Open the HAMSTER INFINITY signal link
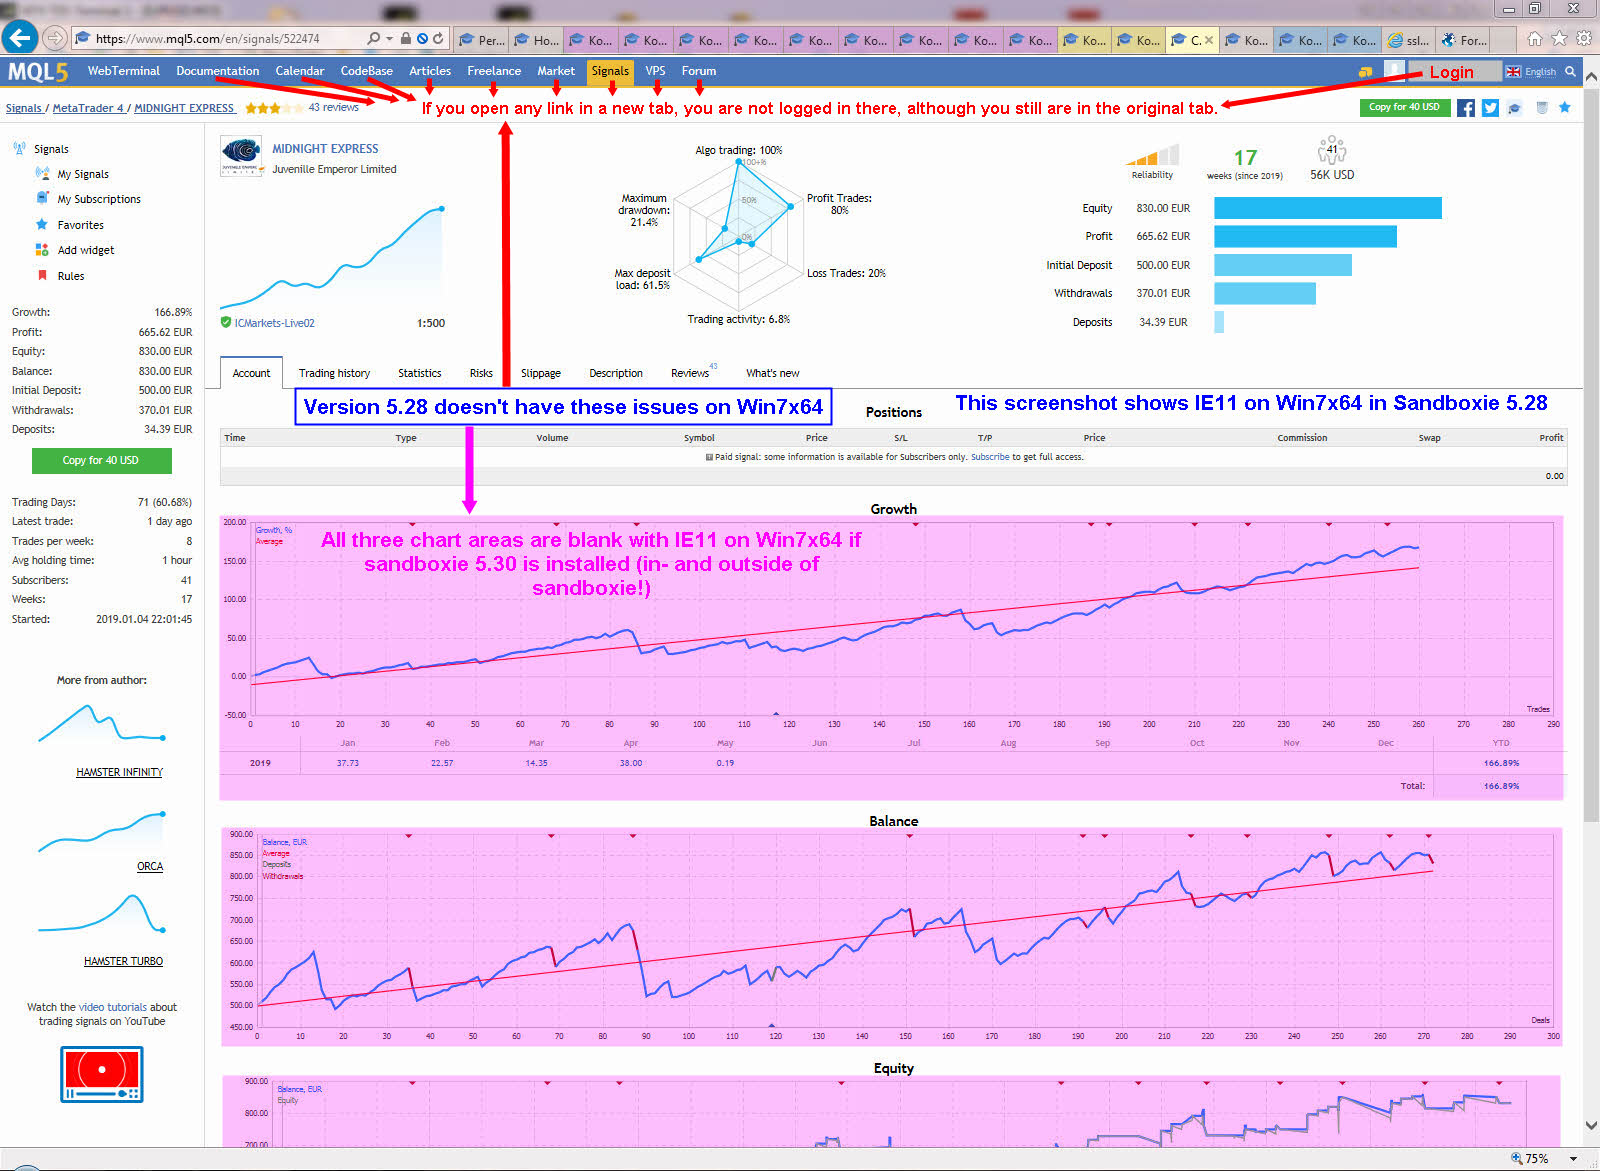 coord(119,772)
